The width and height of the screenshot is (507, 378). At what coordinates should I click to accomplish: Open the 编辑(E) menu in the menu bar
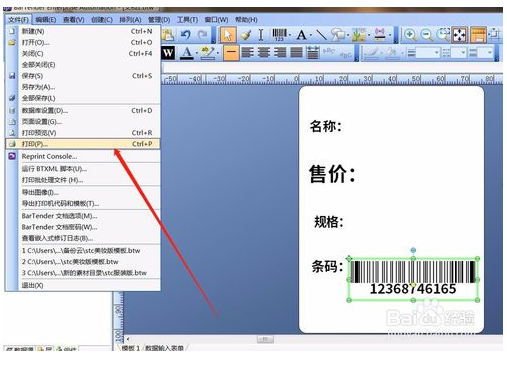[x=46, y=20]
